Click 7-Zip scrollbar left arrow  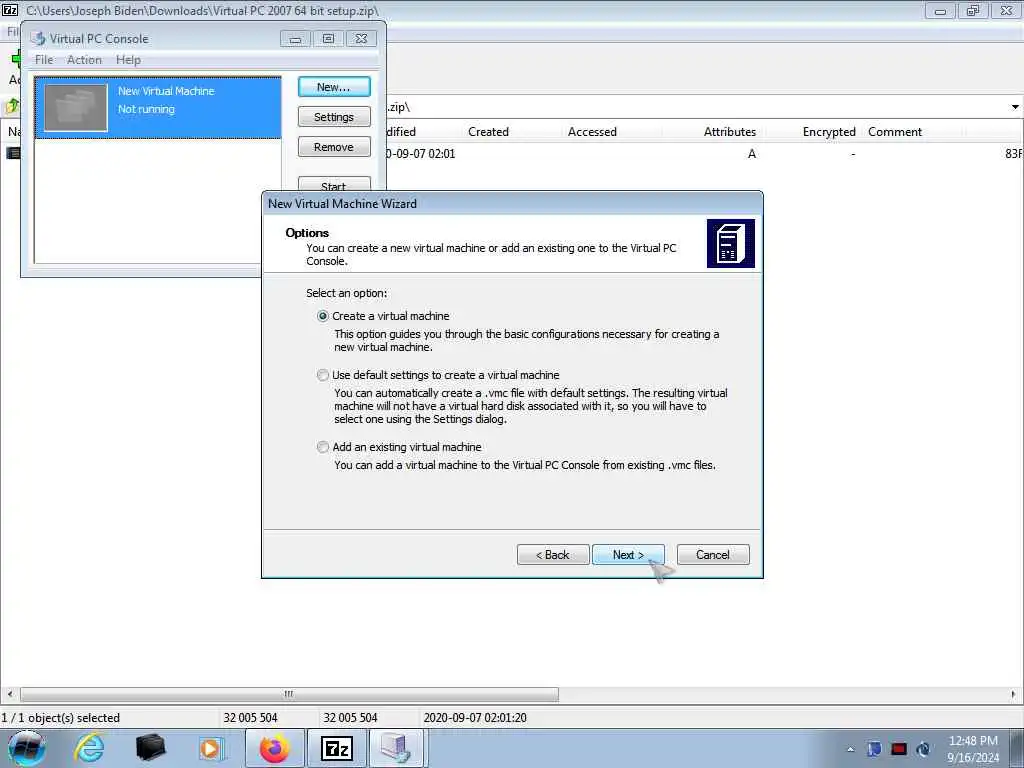[x=9, y=694]
